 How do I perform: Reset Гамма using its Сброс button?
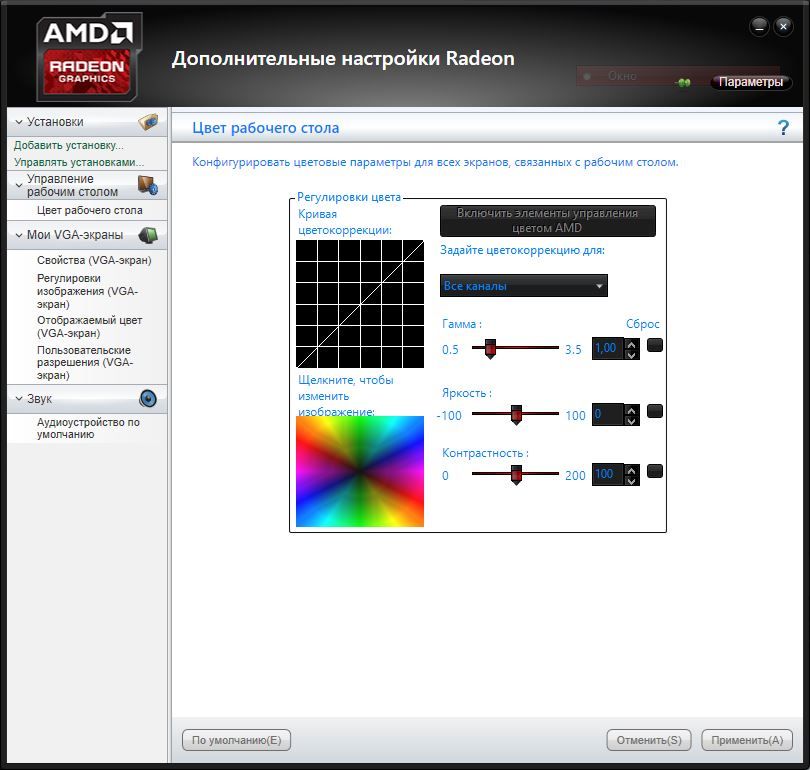(655, 345)
